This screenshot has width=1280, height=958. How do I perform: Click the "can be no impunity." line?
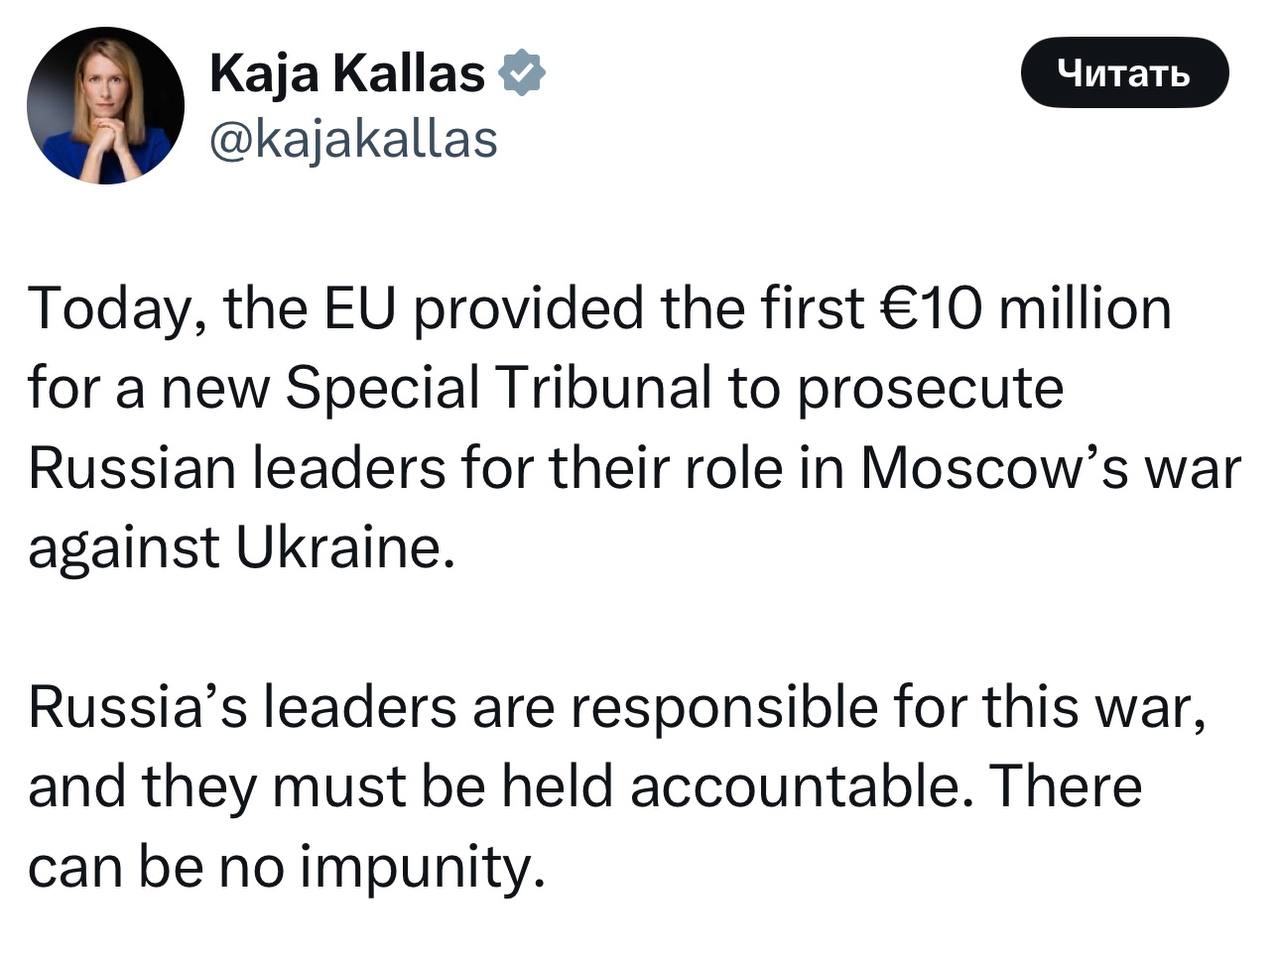click(286, 868)
